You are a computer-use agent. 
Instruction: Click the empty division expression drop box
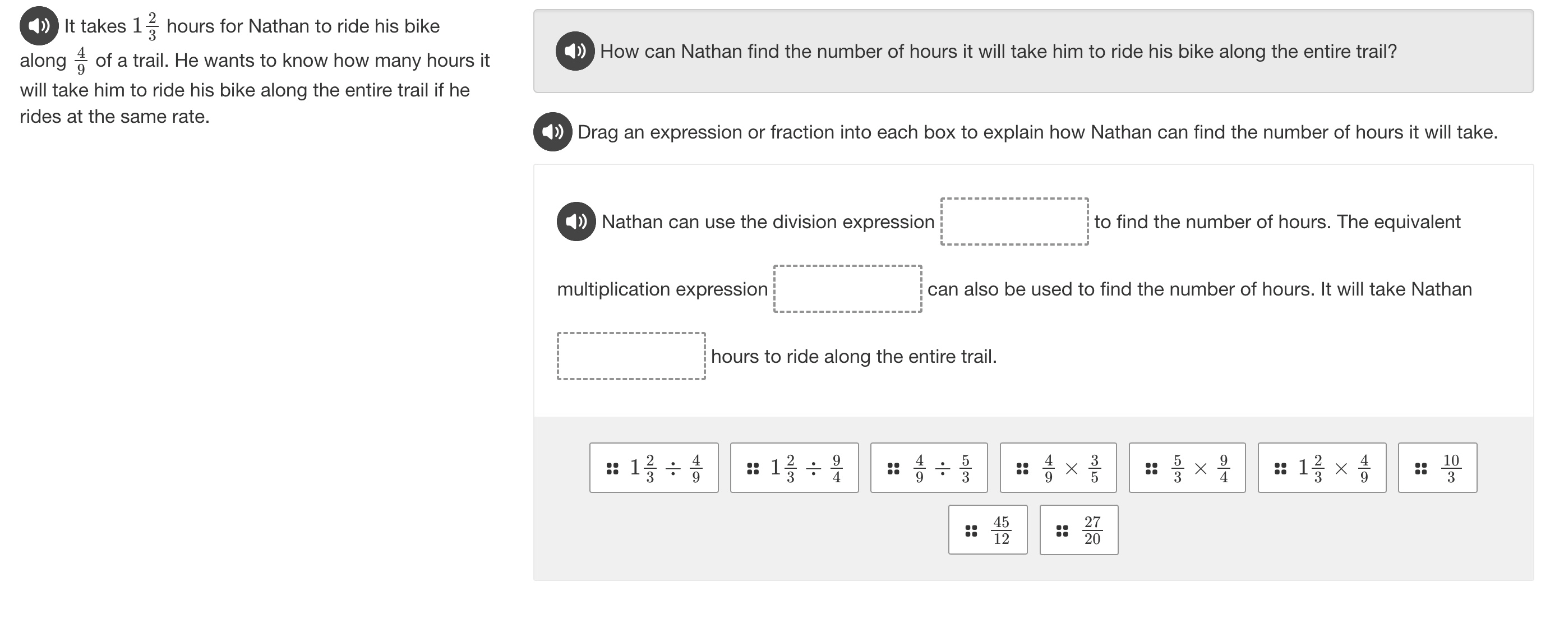tap(1015, 221)
